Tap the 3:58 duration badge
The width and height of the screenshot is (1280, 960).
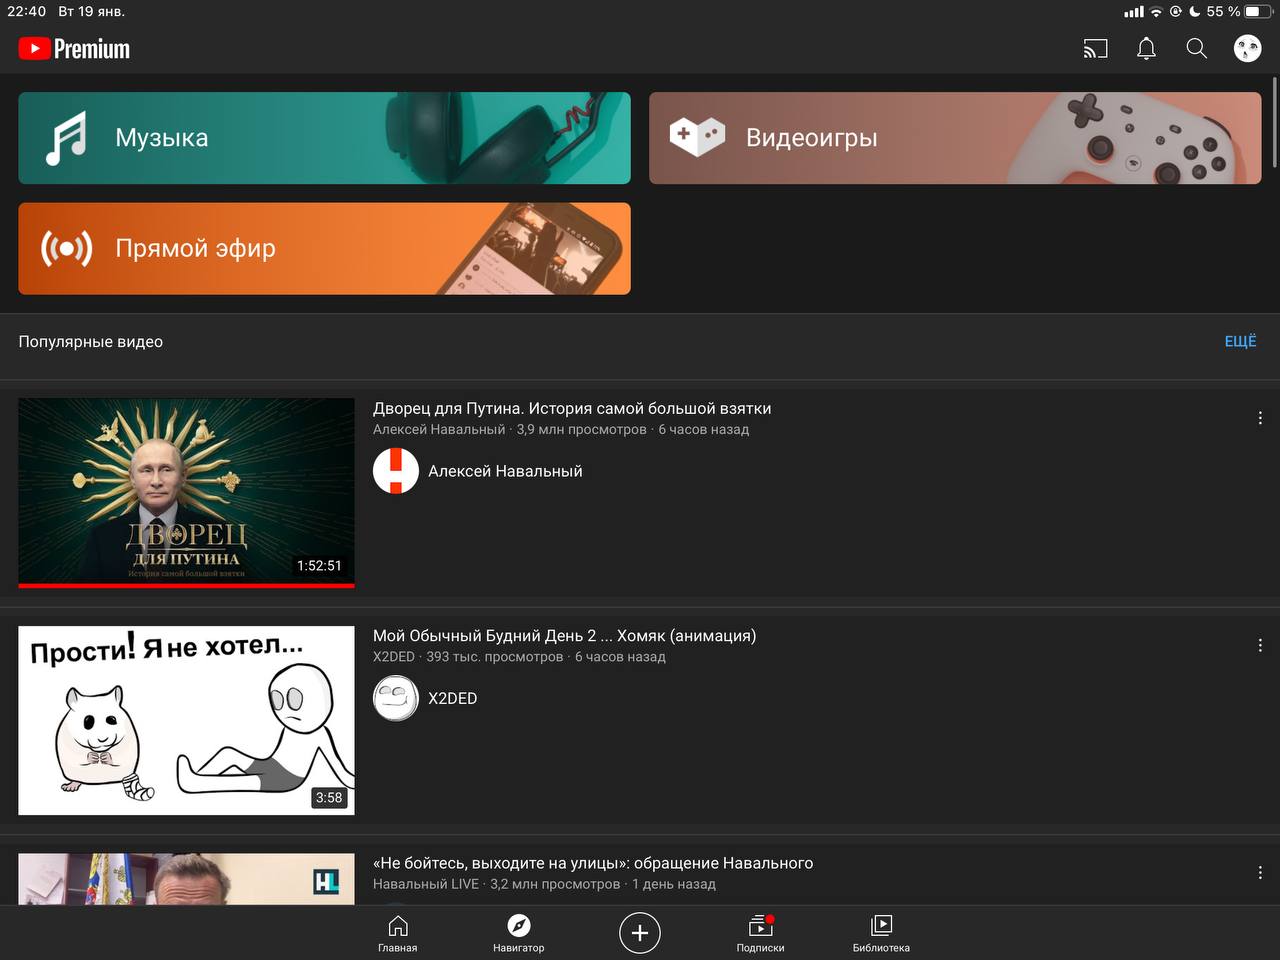[329, 797]
